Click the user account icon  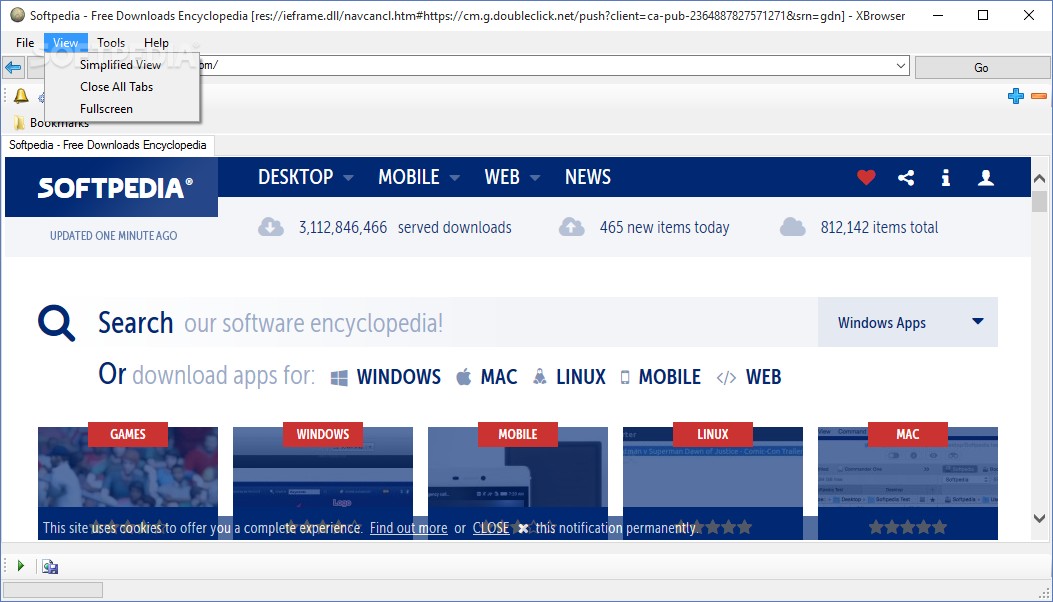(986, 177)
